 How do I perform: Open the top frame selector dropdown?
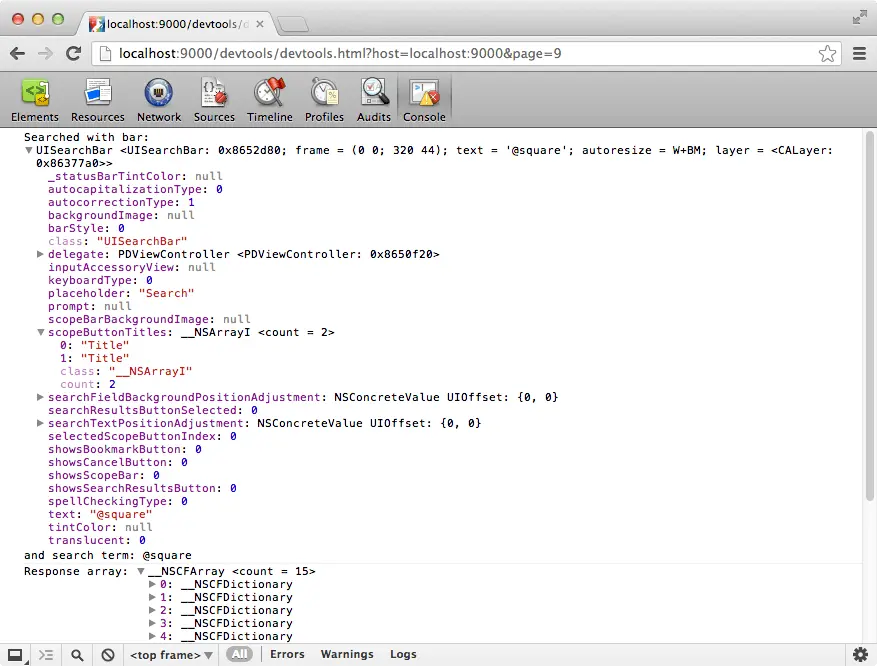pyautogui.click(x=171, y=655)
